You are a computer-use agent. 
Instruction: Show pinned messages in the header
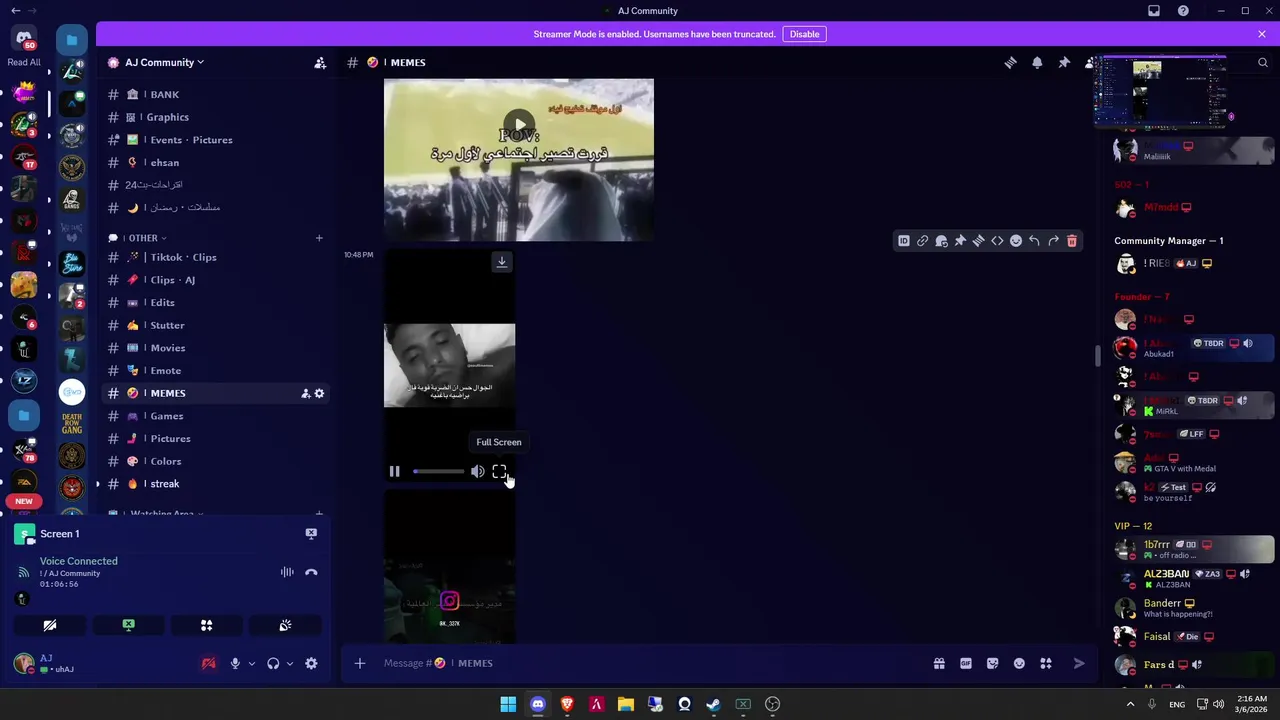pyautogui.click(x=1064, y=62)
